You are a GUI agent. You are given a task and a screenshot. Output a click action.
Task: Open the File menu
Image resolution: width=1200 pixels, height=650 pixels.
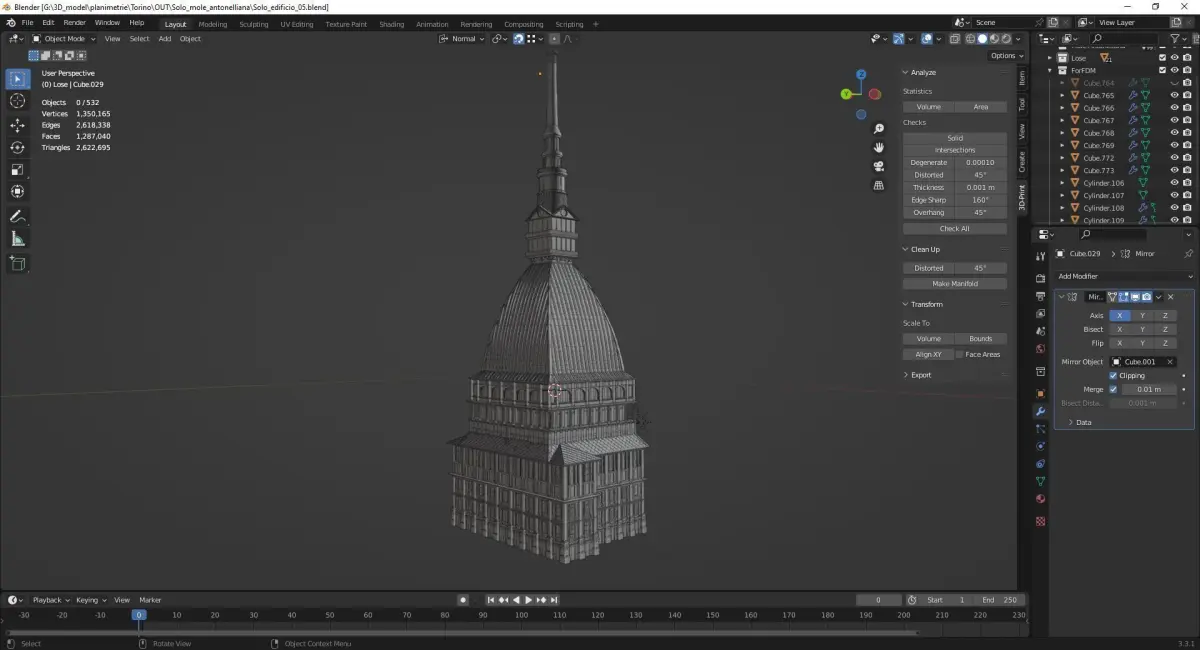click(x=27, y=22)
